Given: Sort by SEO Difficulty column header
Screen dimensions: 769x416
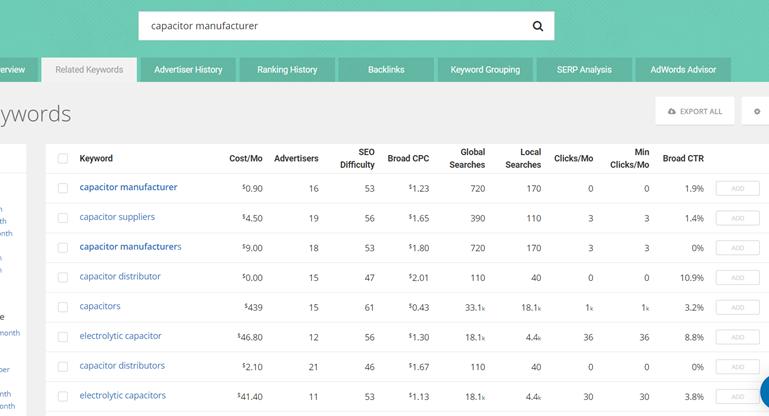Looking at the screenshot, I should [357, 158].
